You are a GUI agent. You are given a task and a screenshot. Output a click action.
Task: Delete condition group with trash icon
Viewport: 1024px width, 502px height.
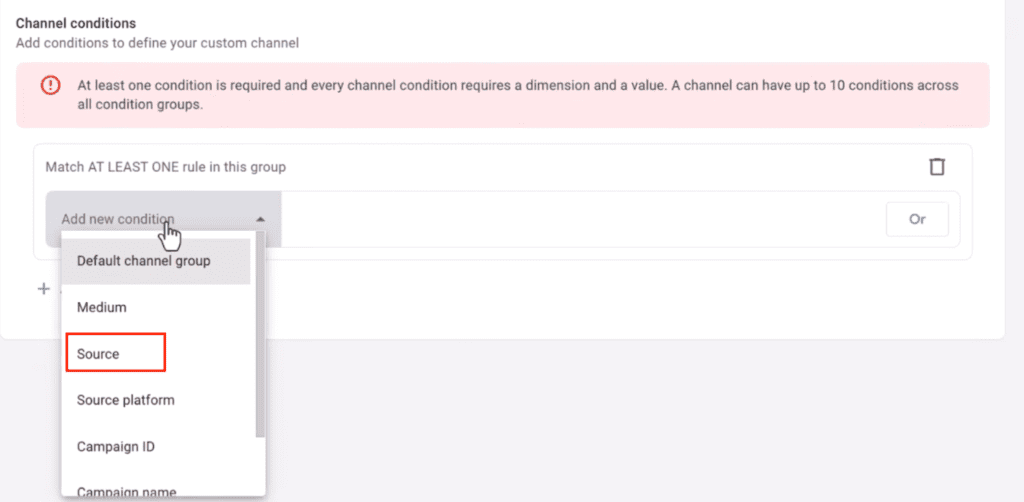pos(936,167)
